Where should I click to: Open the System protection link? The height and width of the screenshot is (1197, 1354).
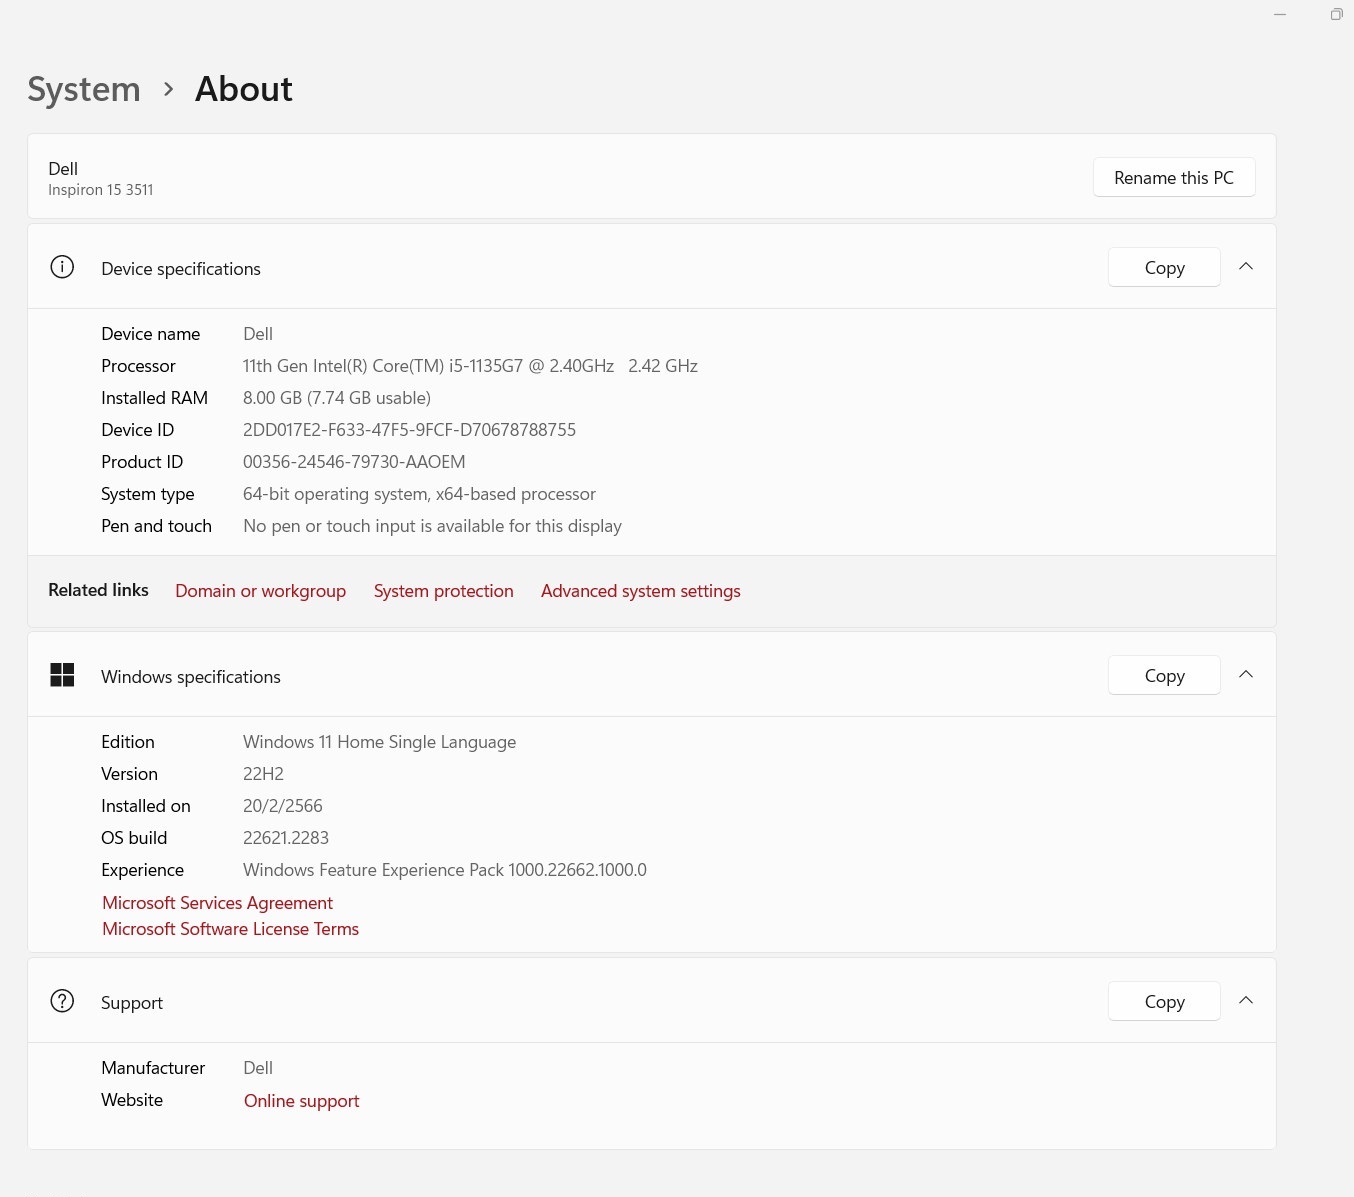coord(443,591)
